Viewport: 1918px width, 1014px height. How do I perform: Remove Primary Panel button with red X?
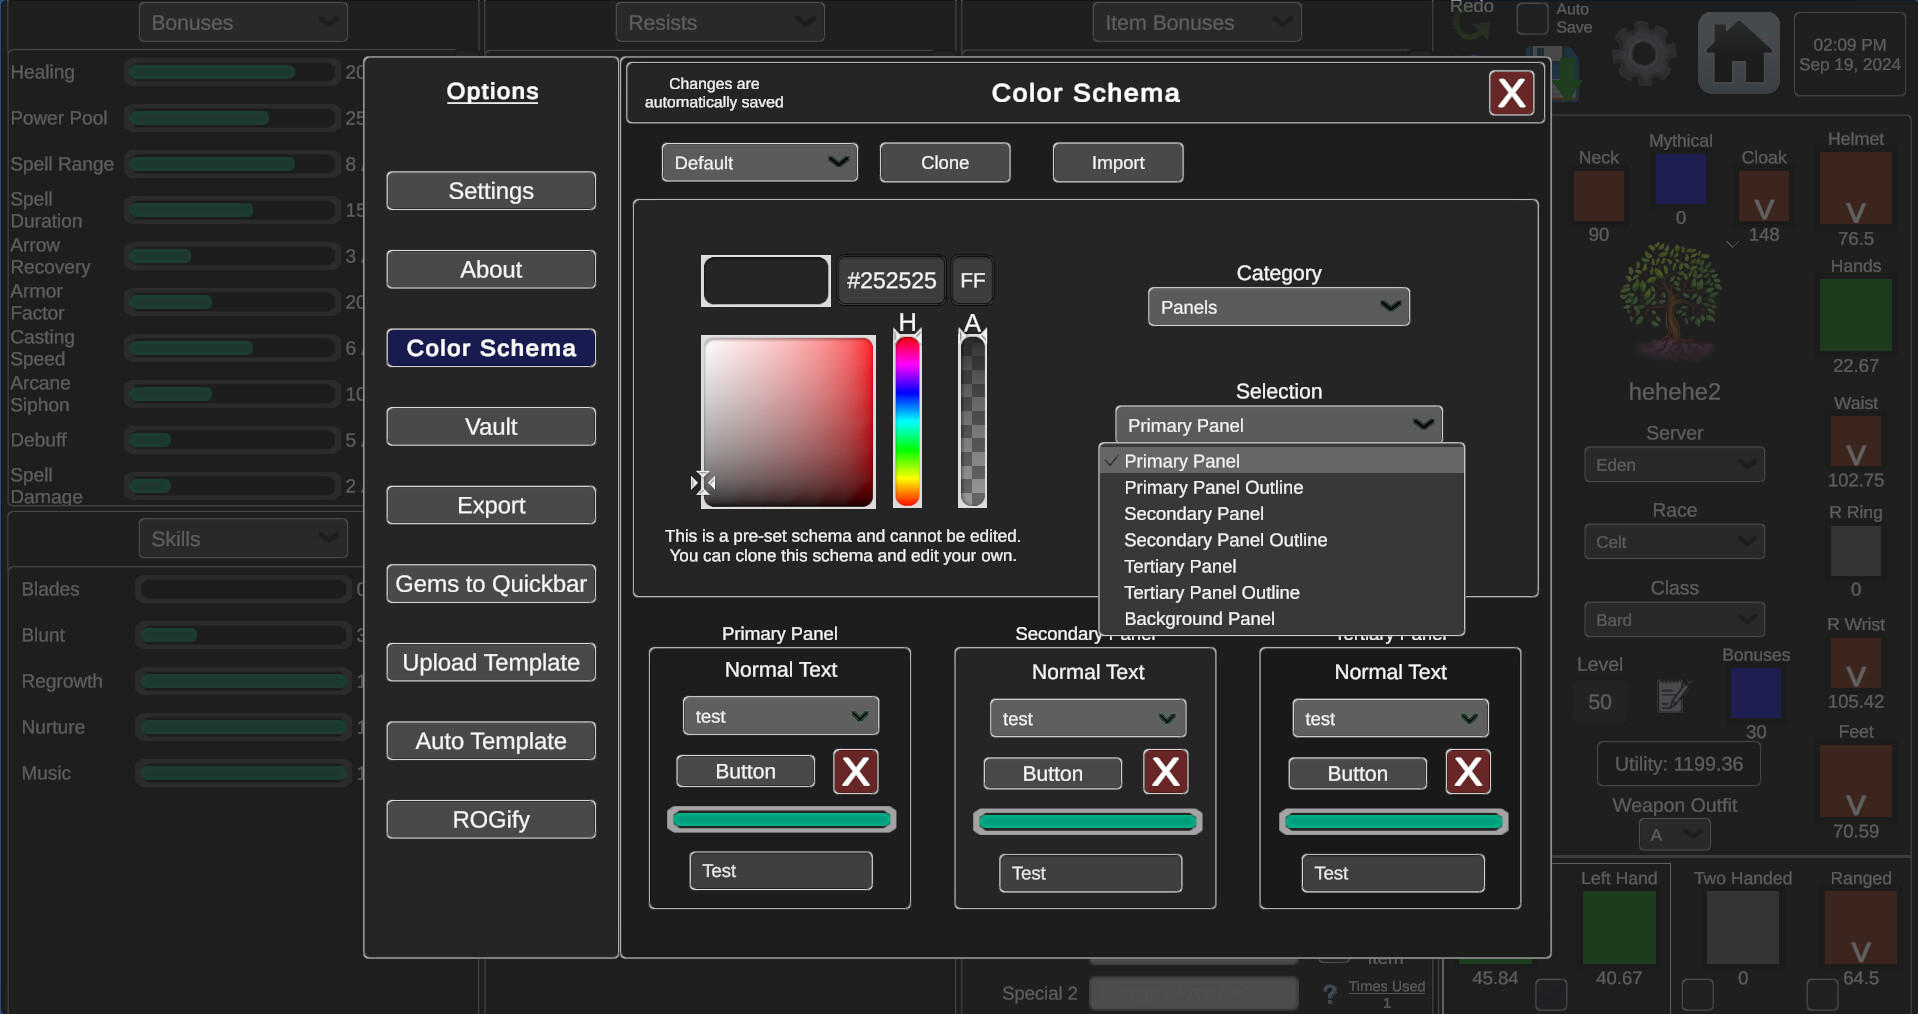[855, 771]
